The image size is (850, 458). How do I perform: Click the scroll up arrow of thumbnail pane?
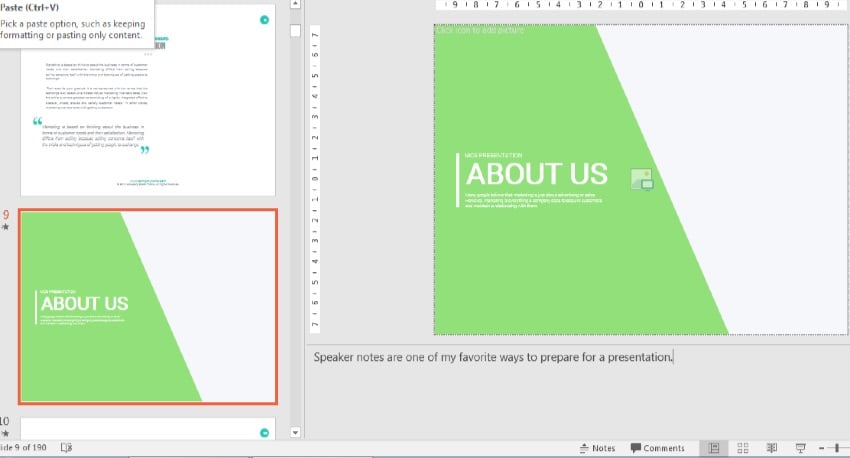[x=295, y=4]
